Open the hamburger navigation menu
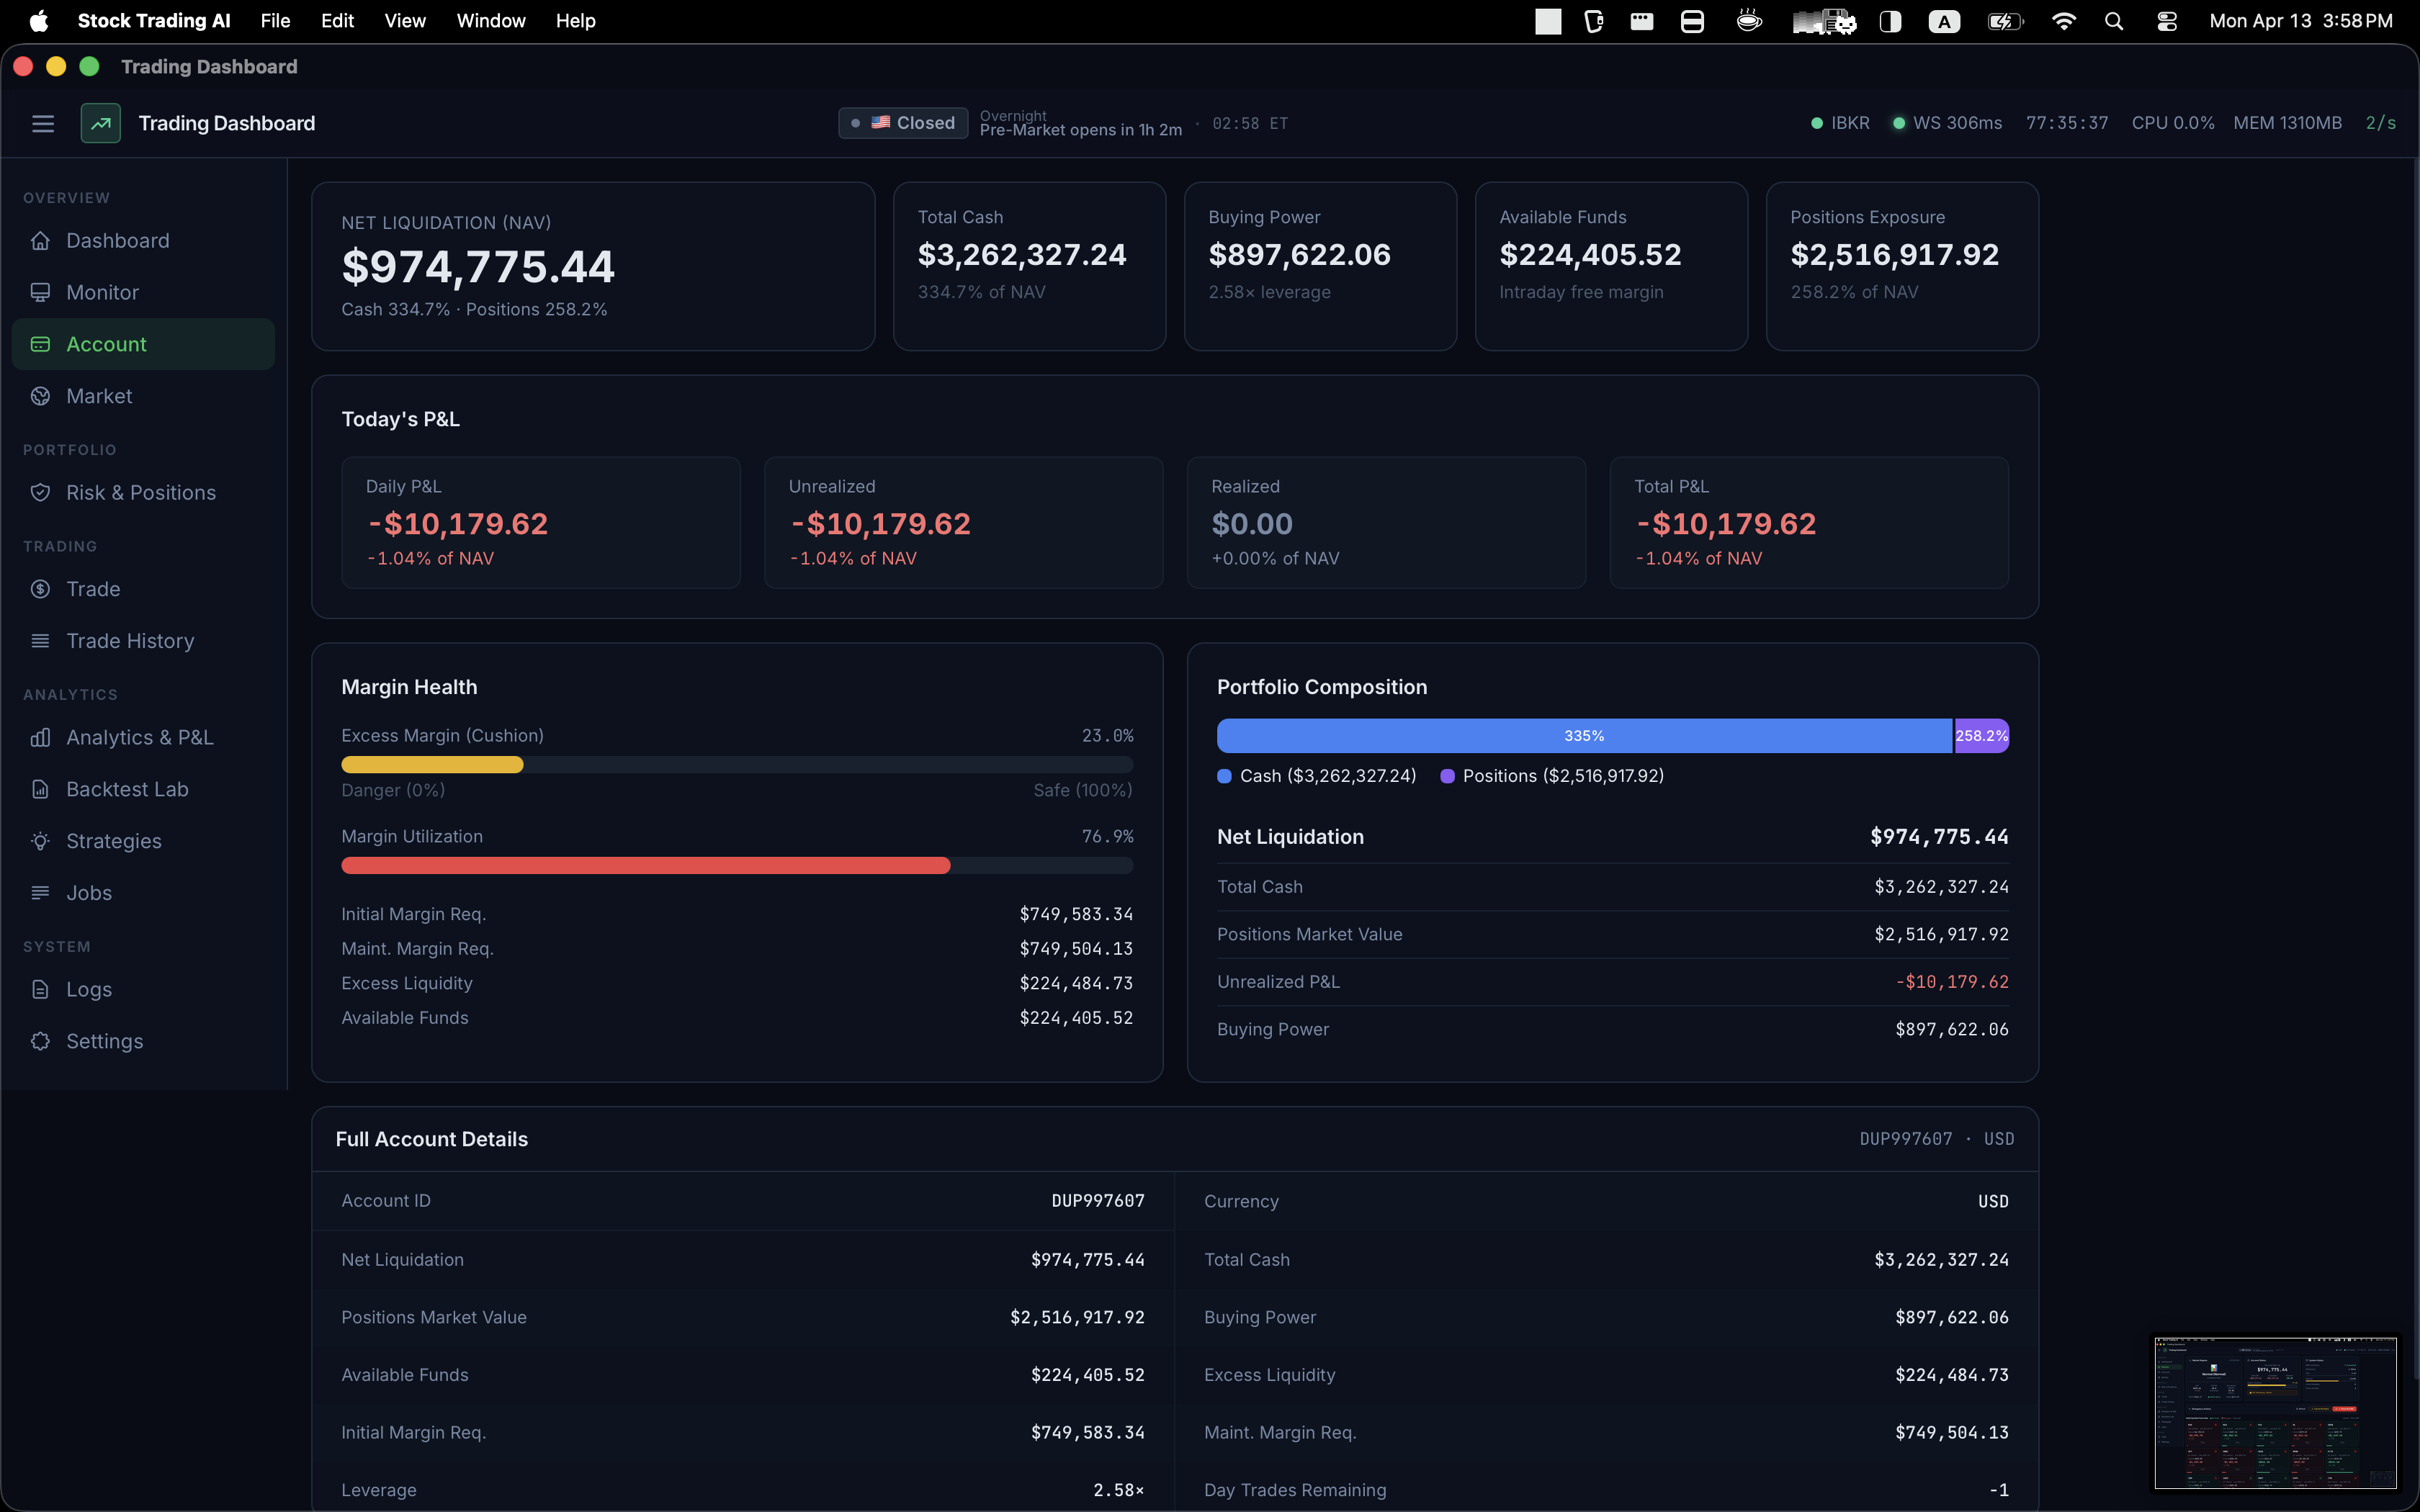Image resolution: width=2420 pixels, height=1512 pixels. pyautogui.click(x=43, y=123)
